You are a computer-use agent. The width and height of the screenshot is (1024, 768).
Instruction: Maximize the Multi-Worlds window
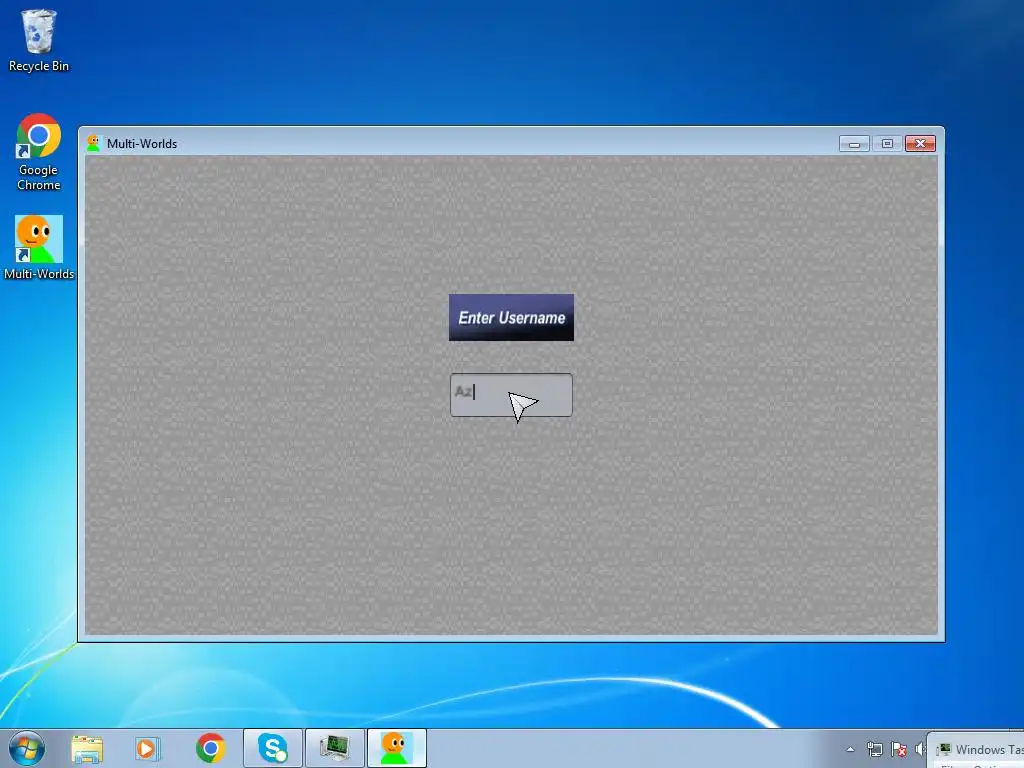[x=887, y=144]
